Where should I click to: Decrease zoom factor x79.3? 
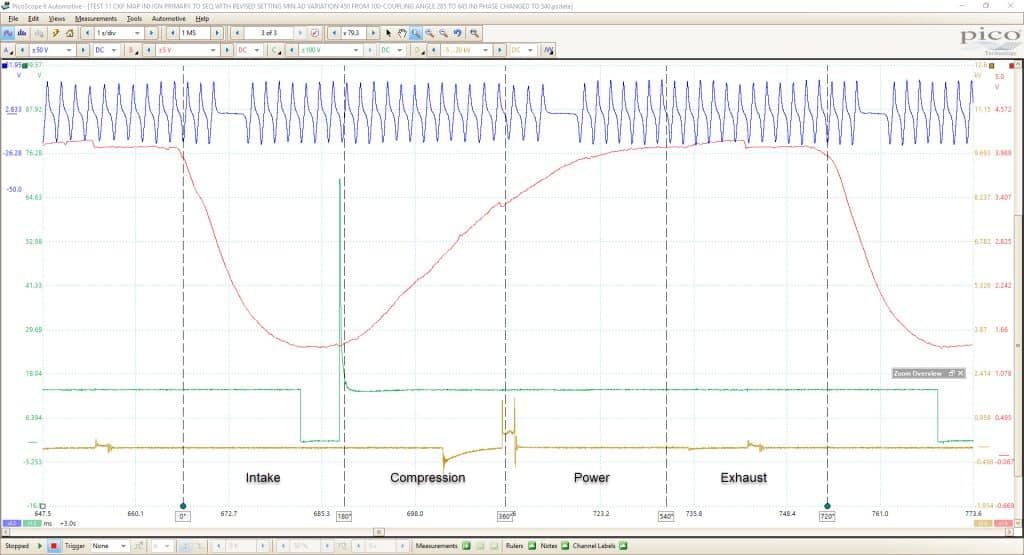pyautogui.click(x=334, y=33)
